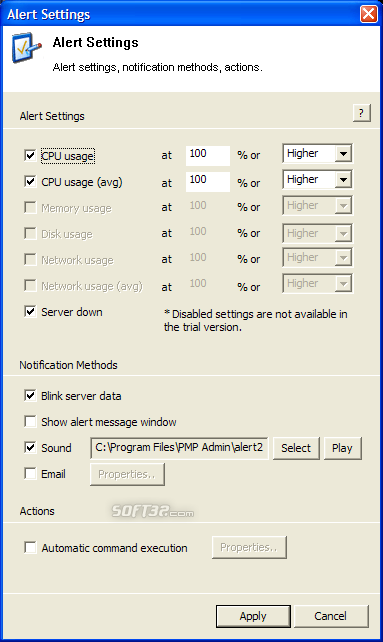Click Select to choose a sound file
This screenshot has width=383, height=642.
click(296, 448)
